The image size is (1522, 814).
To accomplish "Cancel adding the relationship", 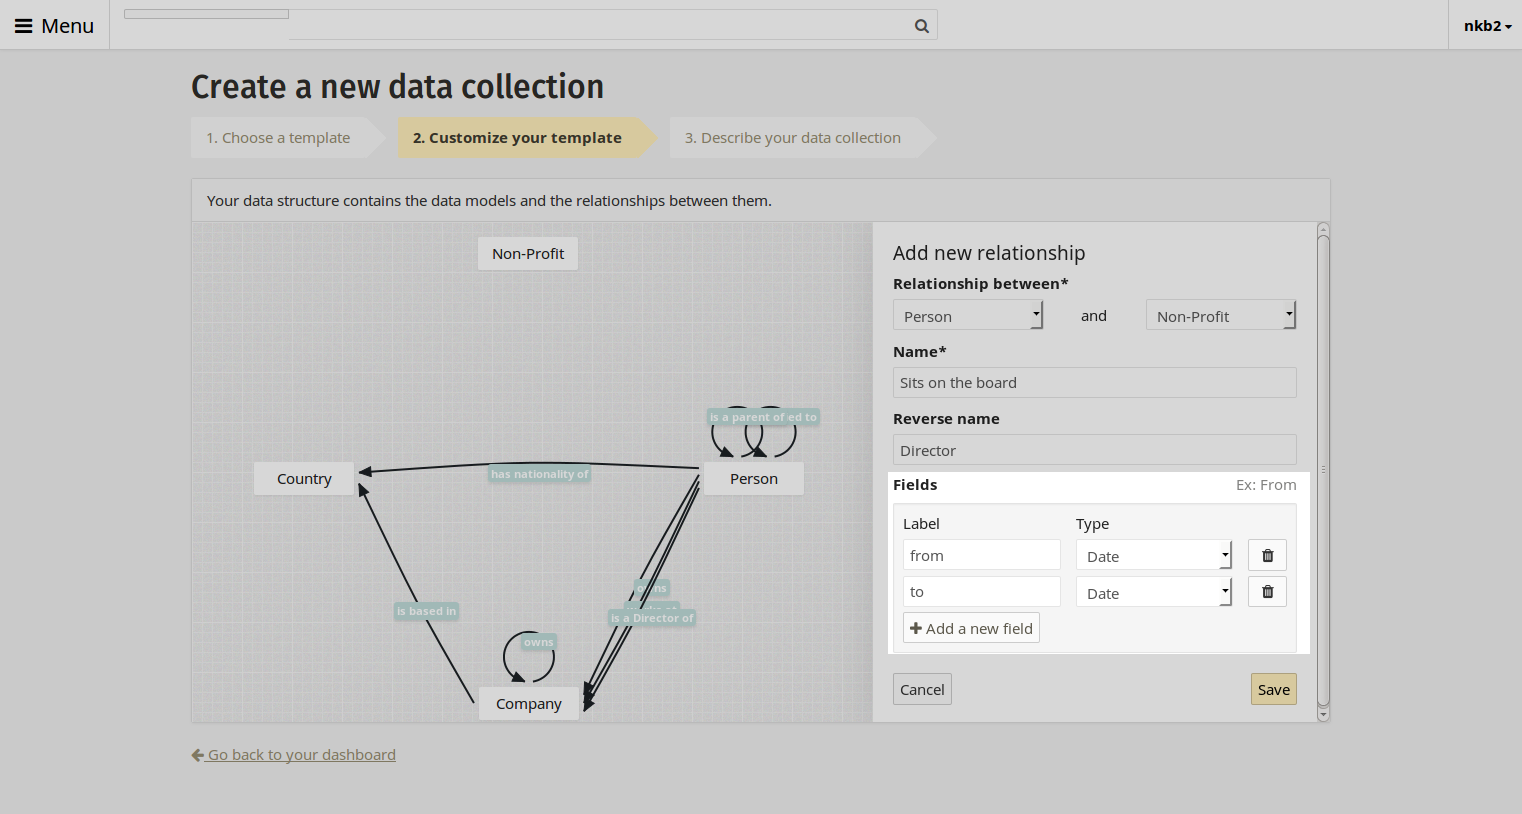I will tap(922, 689).
